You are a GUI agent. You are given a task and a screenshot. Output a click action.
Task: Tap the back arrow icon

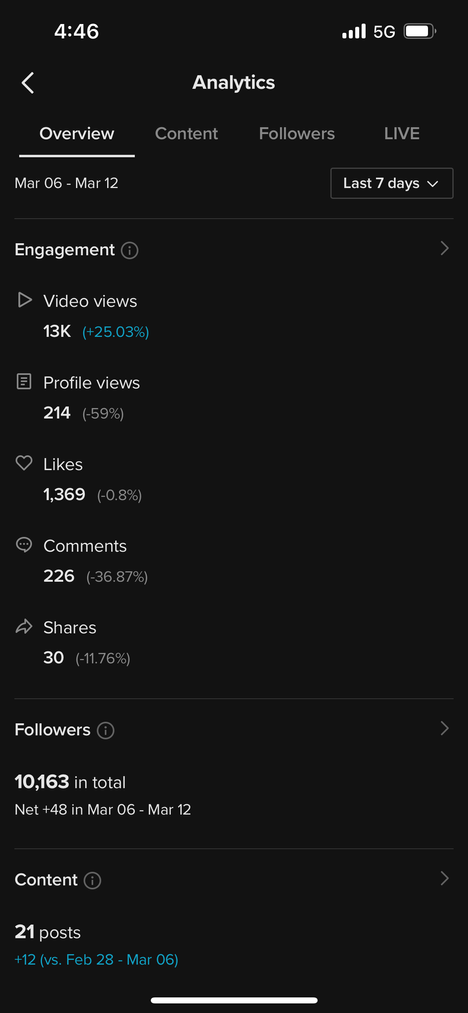pyautogui.click(x=27, y=83)
